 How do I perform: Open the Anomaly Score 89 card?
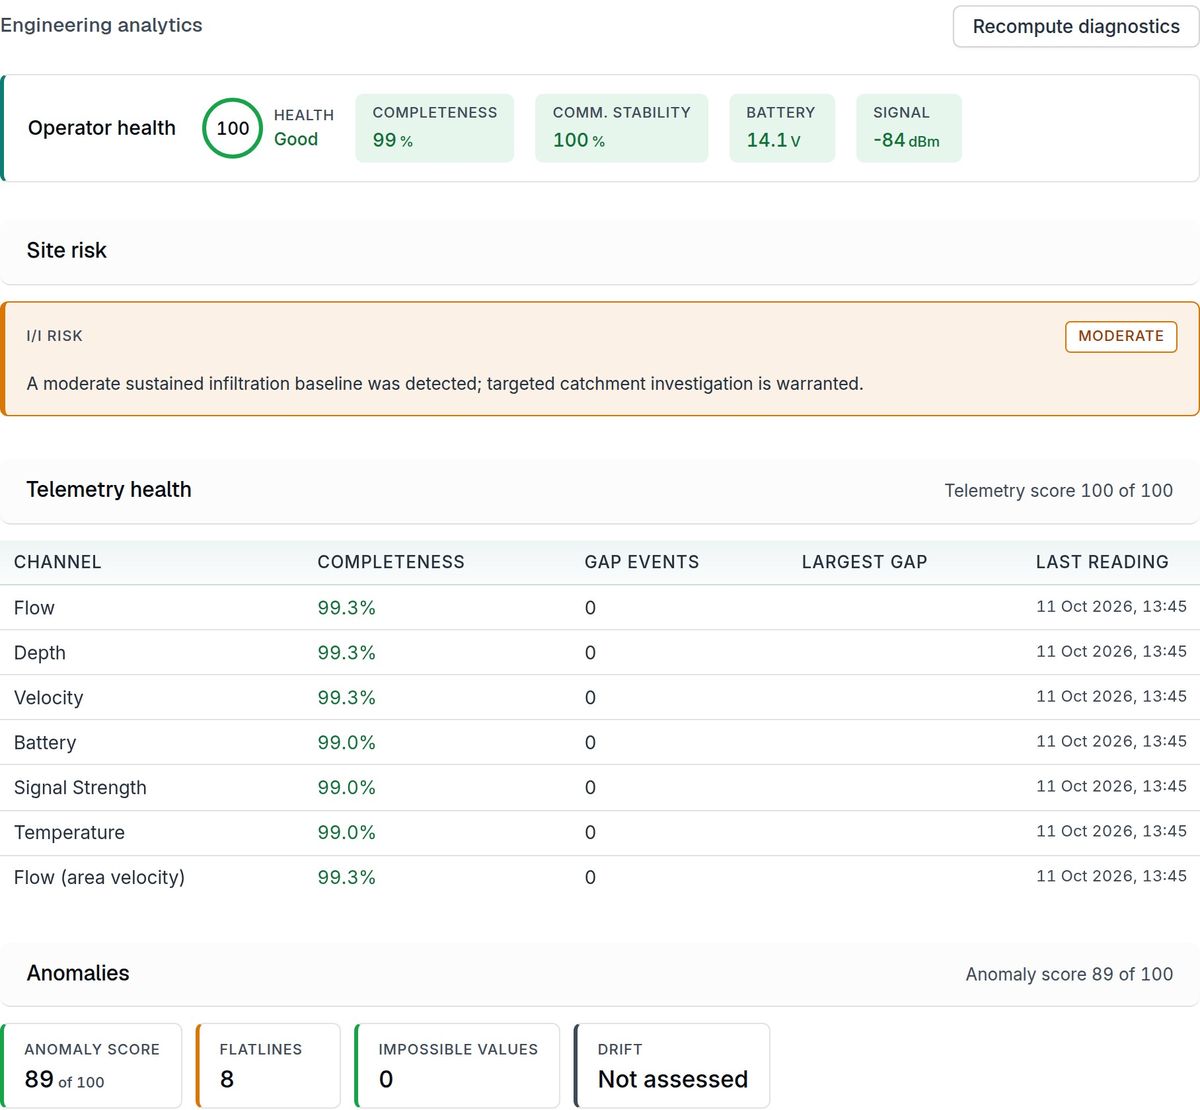91,1066
